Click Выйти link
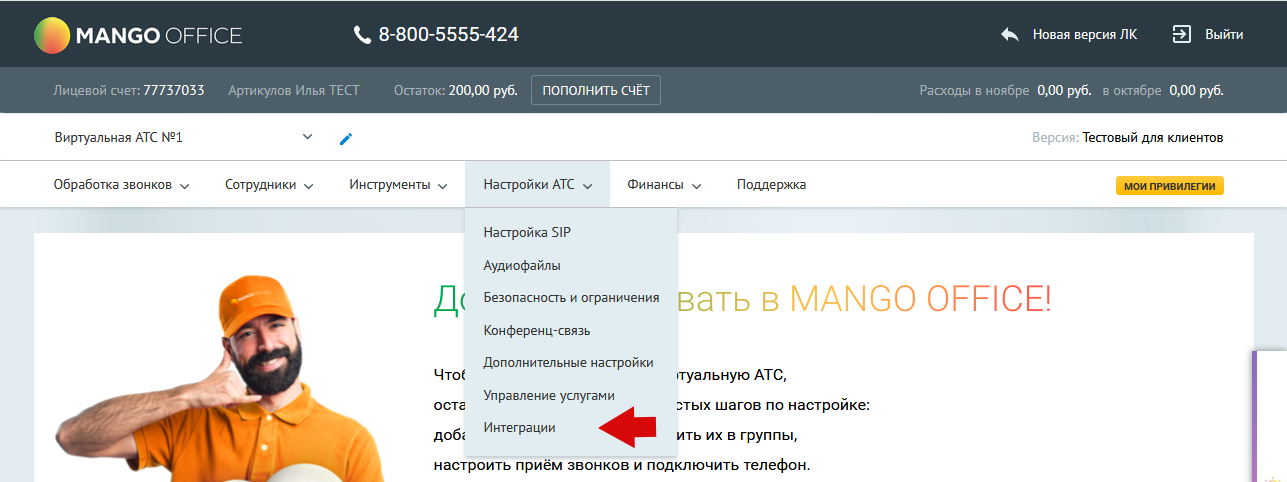Screen dimensions: 1287x482 click(x=1224, y=35)
